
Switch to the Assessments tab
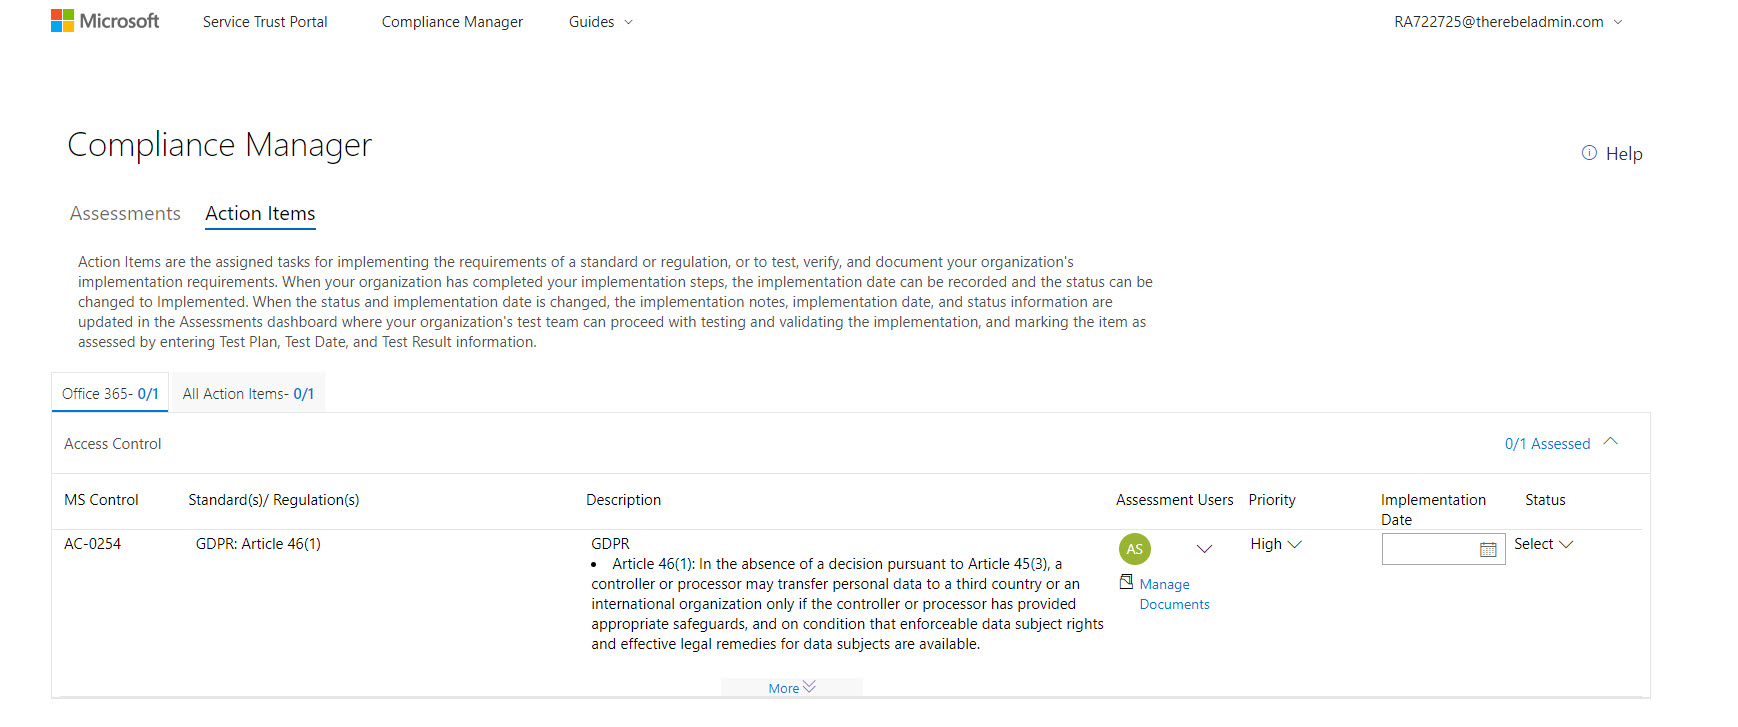[x=125, y=213]
